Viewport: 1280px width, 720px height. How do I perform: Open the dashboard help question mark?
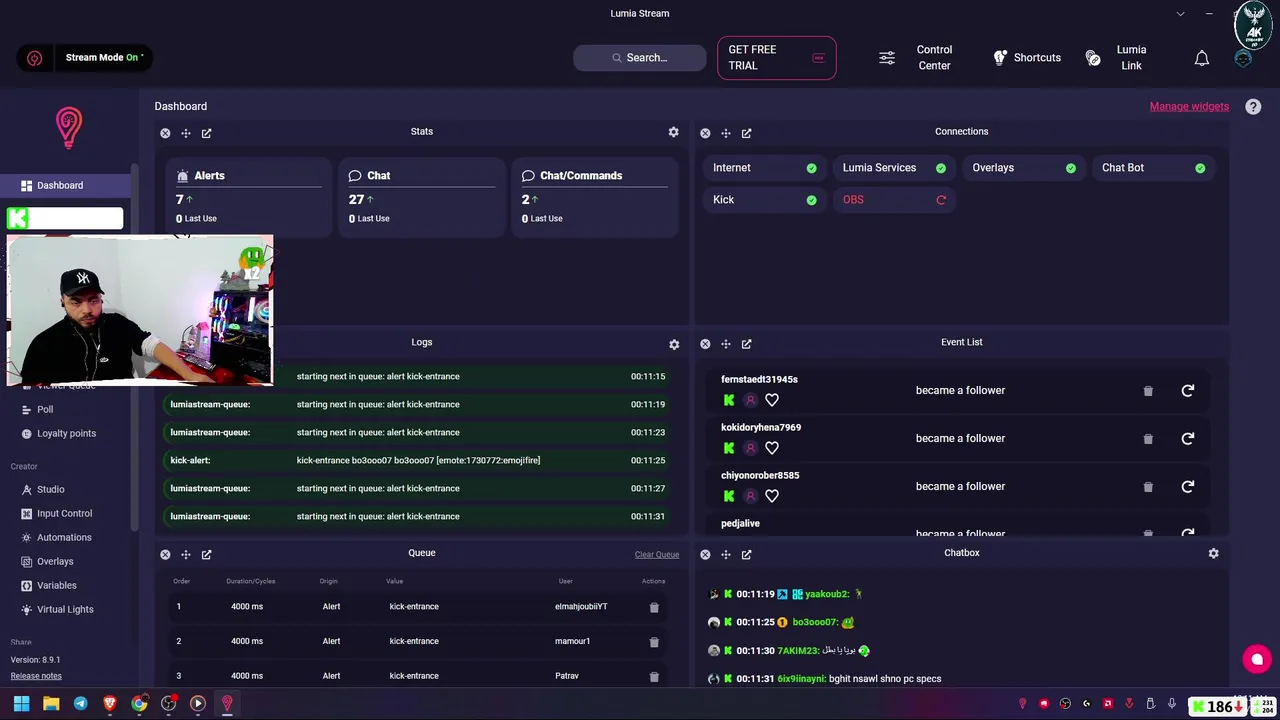pyautogui.click(x=1253, y=107)
